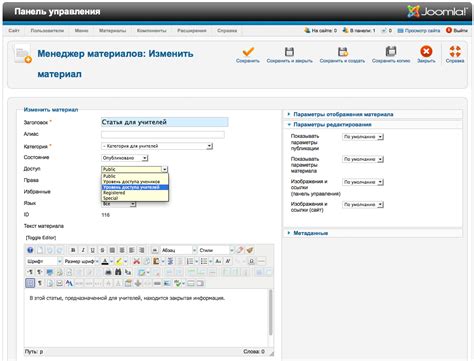Click the editor fullscreen monitor icon
This screenshot has height=361, width=474.
pos(50,272)
